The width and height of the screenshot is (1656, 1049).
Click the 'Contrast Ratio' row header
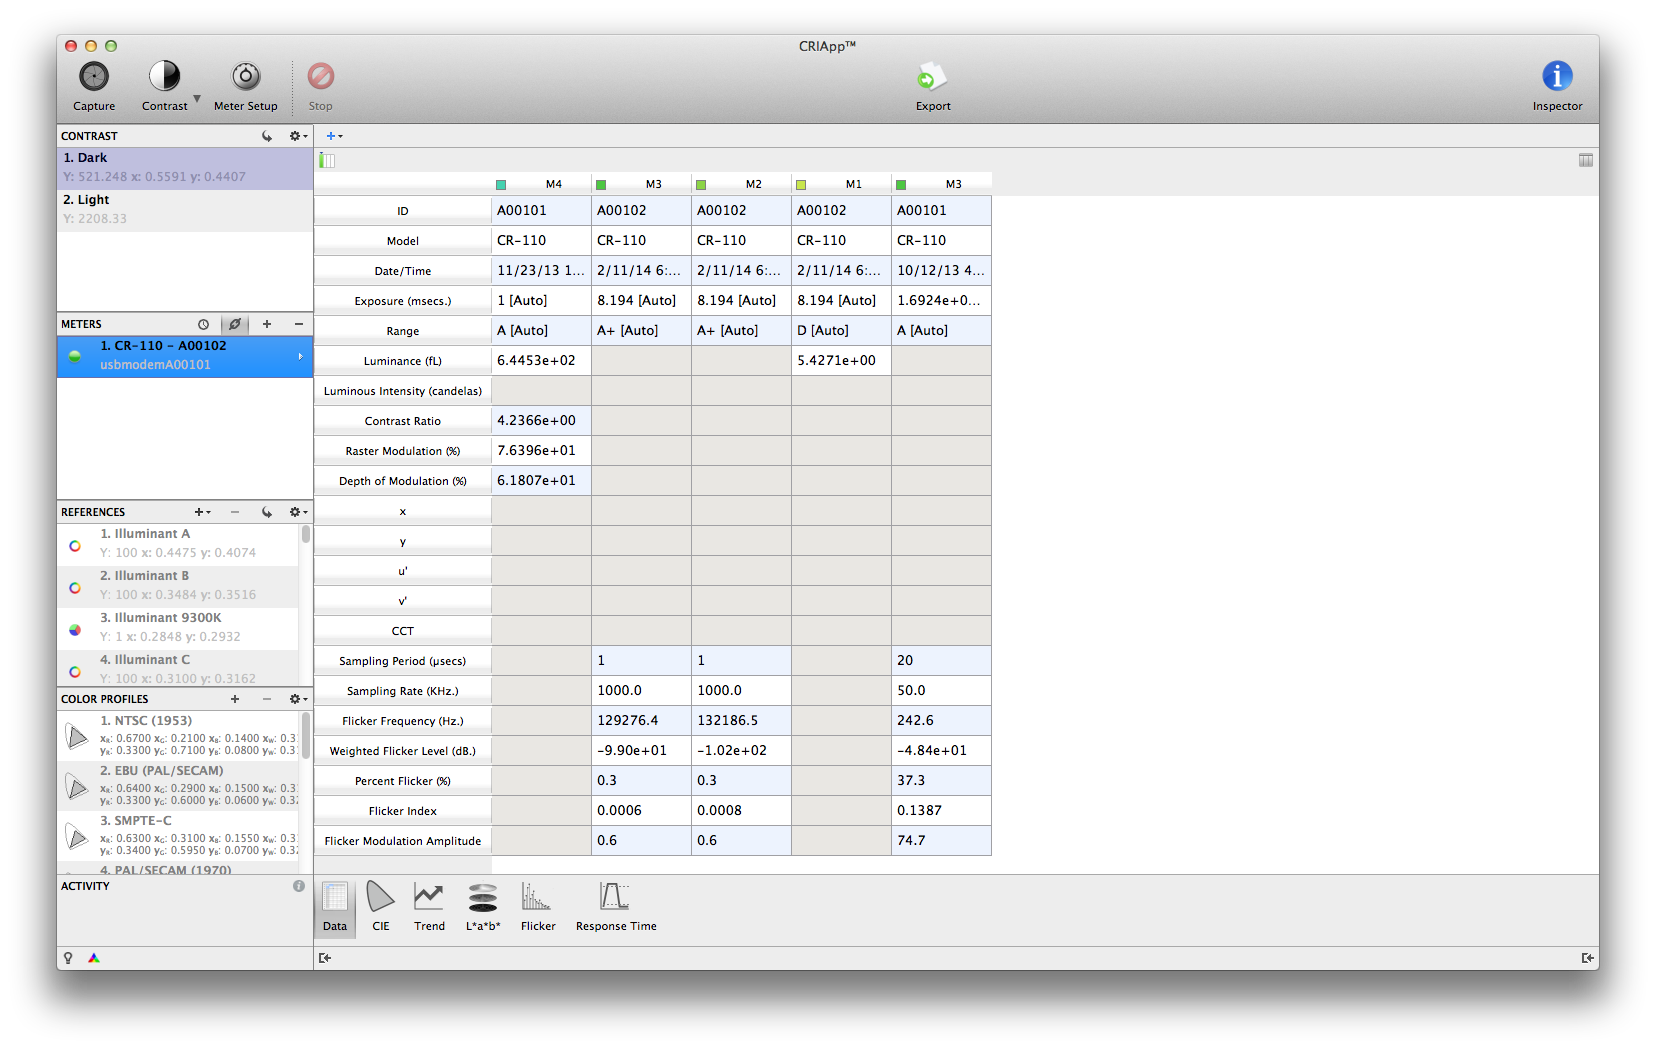[x=403, y=421]
